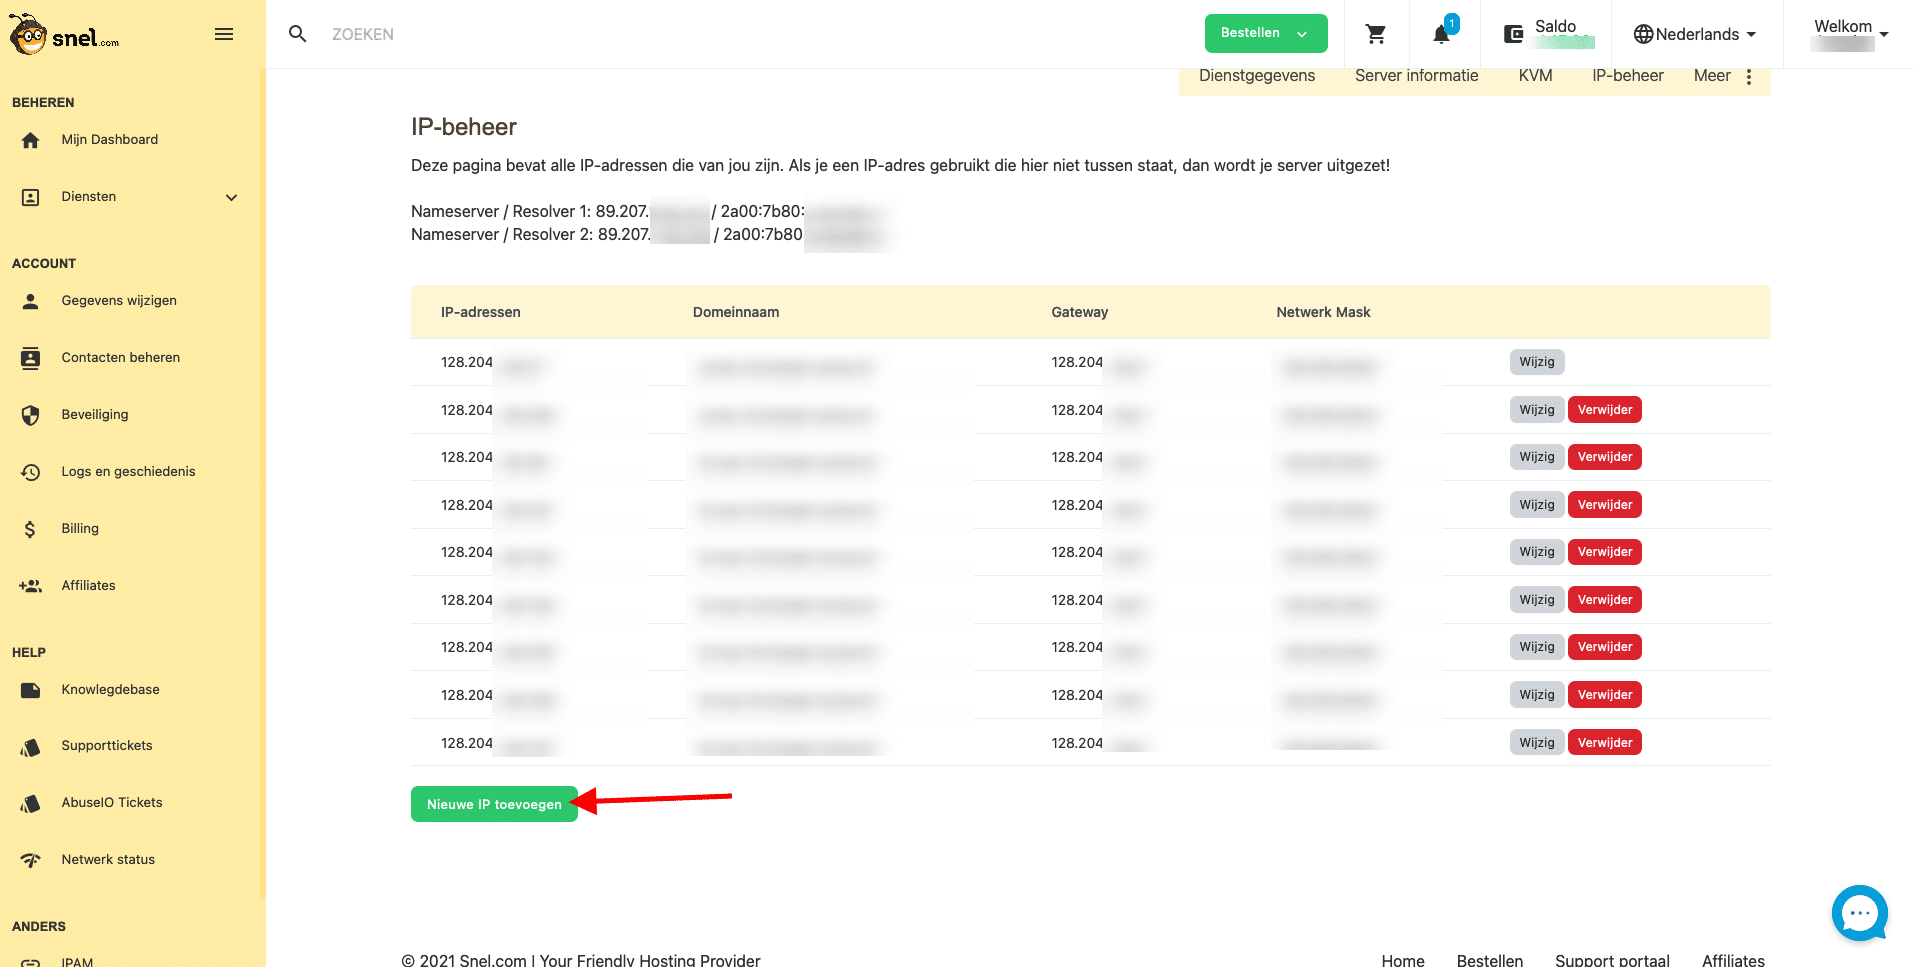Click Wijzig on the first IP row
This screenshot has height=967, width=1914.
click(1536, 362)
